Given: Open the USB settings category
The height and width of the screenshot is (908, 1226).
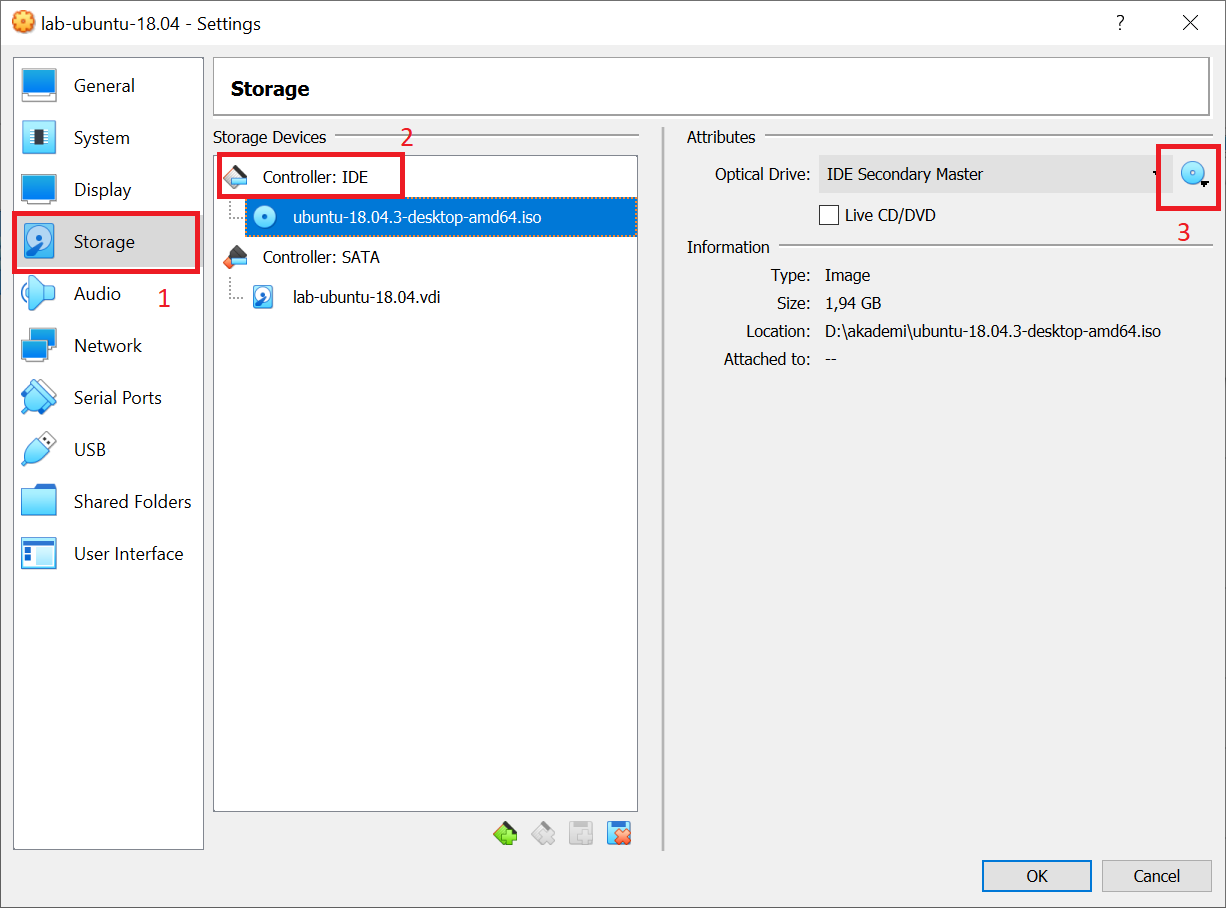Looking at the screenshot, I should [108, 450].
